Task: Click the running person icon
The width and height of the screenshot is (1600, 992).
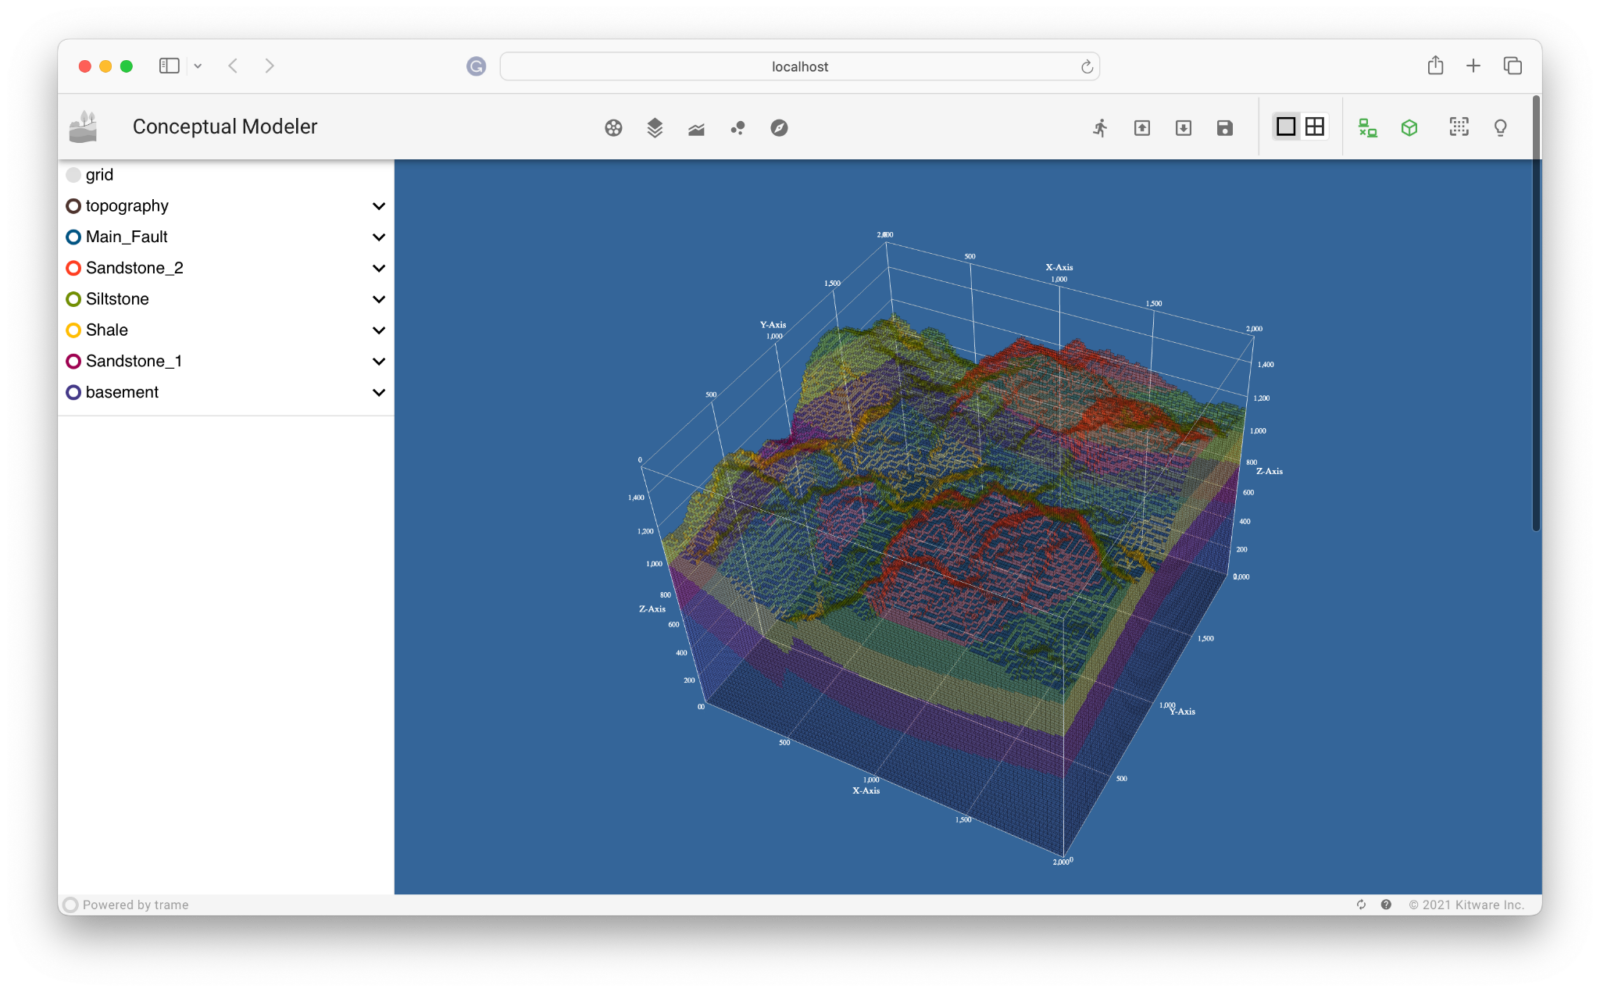Action: click(1100, 128)
